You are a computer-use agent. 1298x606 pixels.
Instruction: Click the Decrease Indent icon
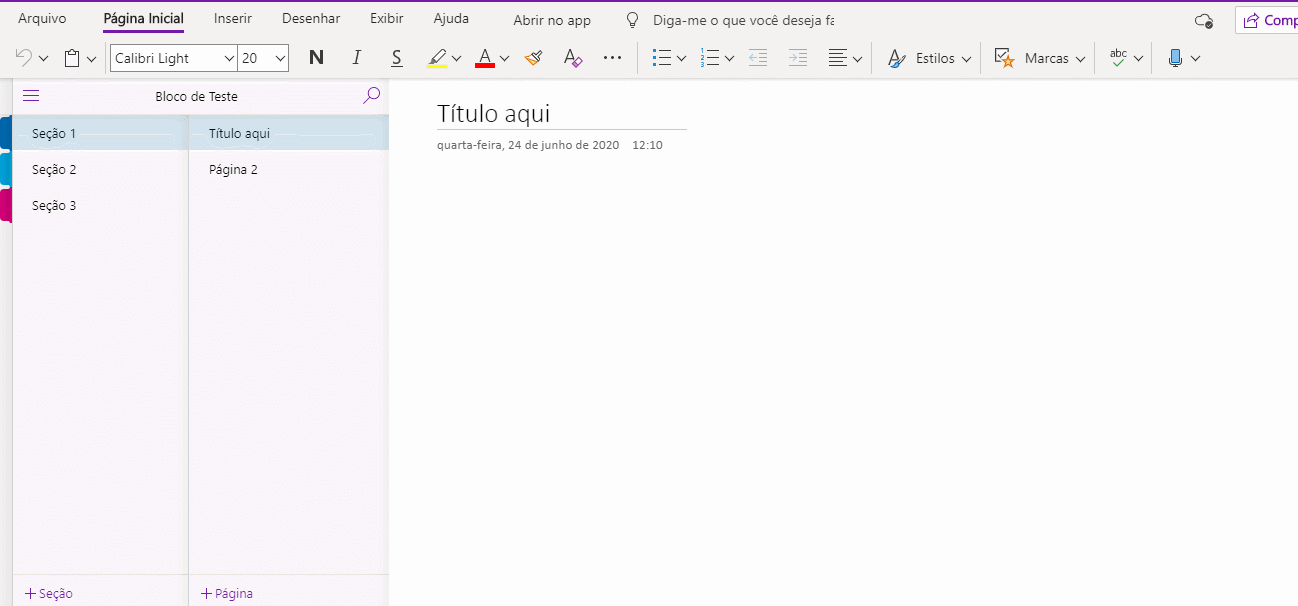[758, 59]
